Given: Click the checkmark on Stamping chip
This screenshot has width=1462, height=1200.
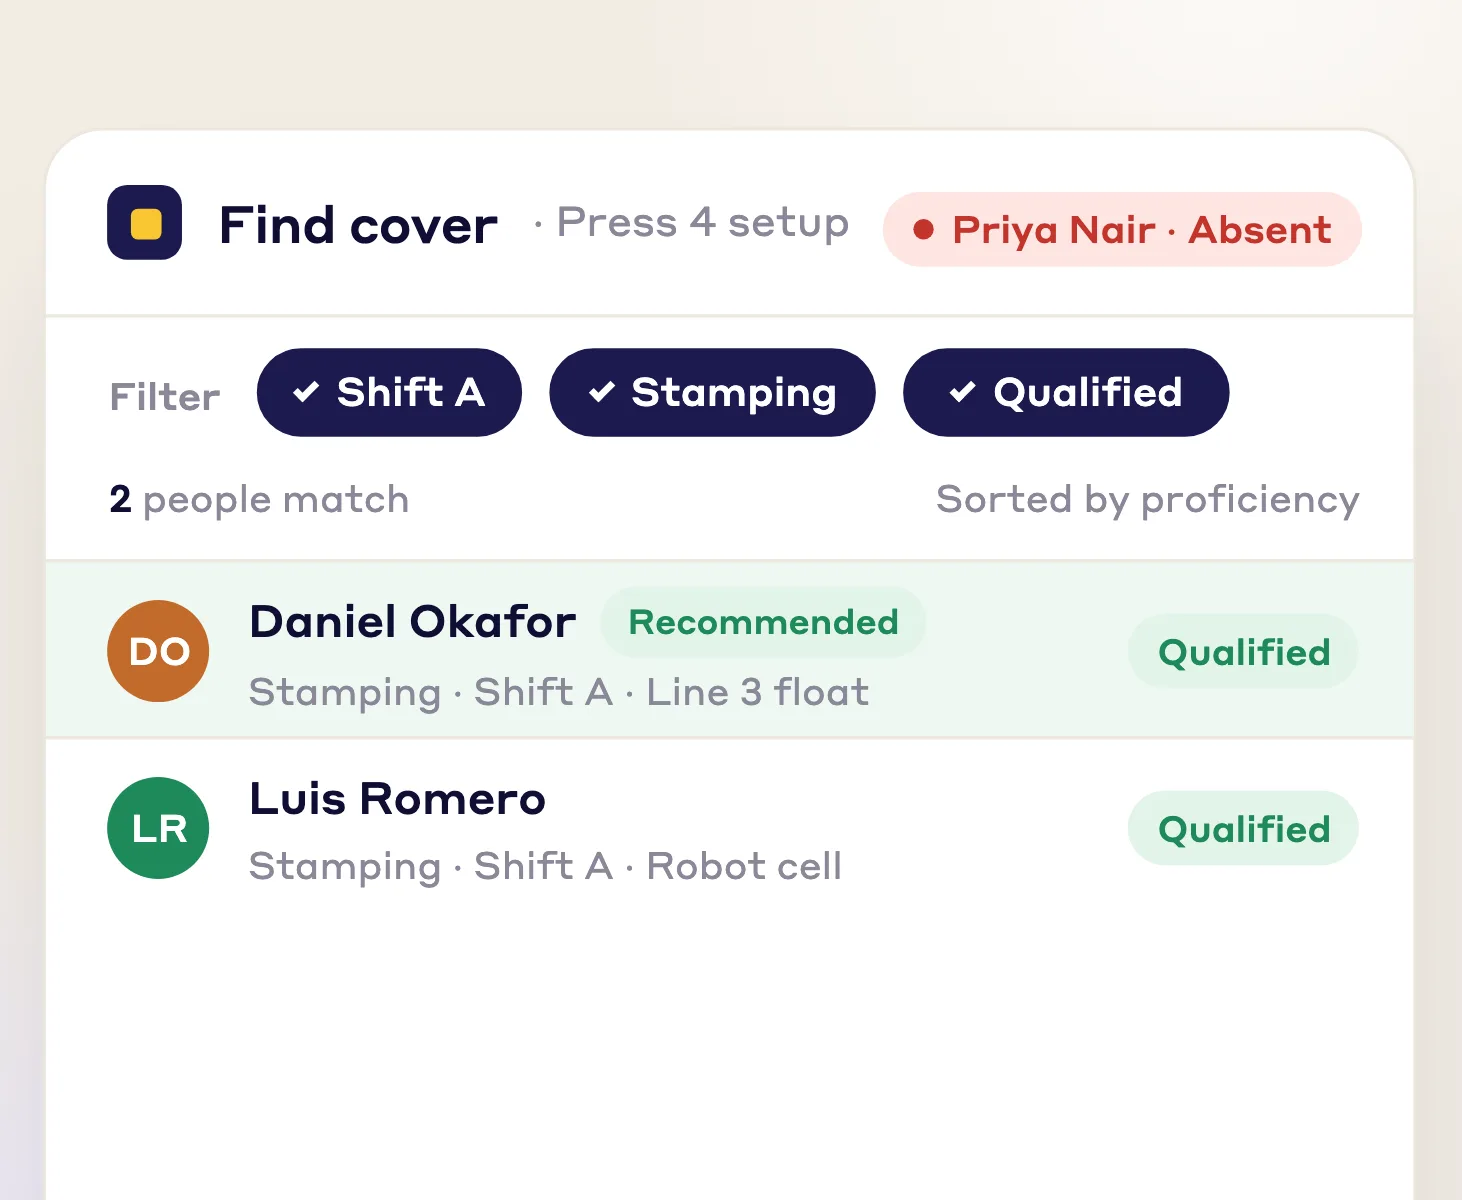Looking at the screenshot, I should [602, 392].
